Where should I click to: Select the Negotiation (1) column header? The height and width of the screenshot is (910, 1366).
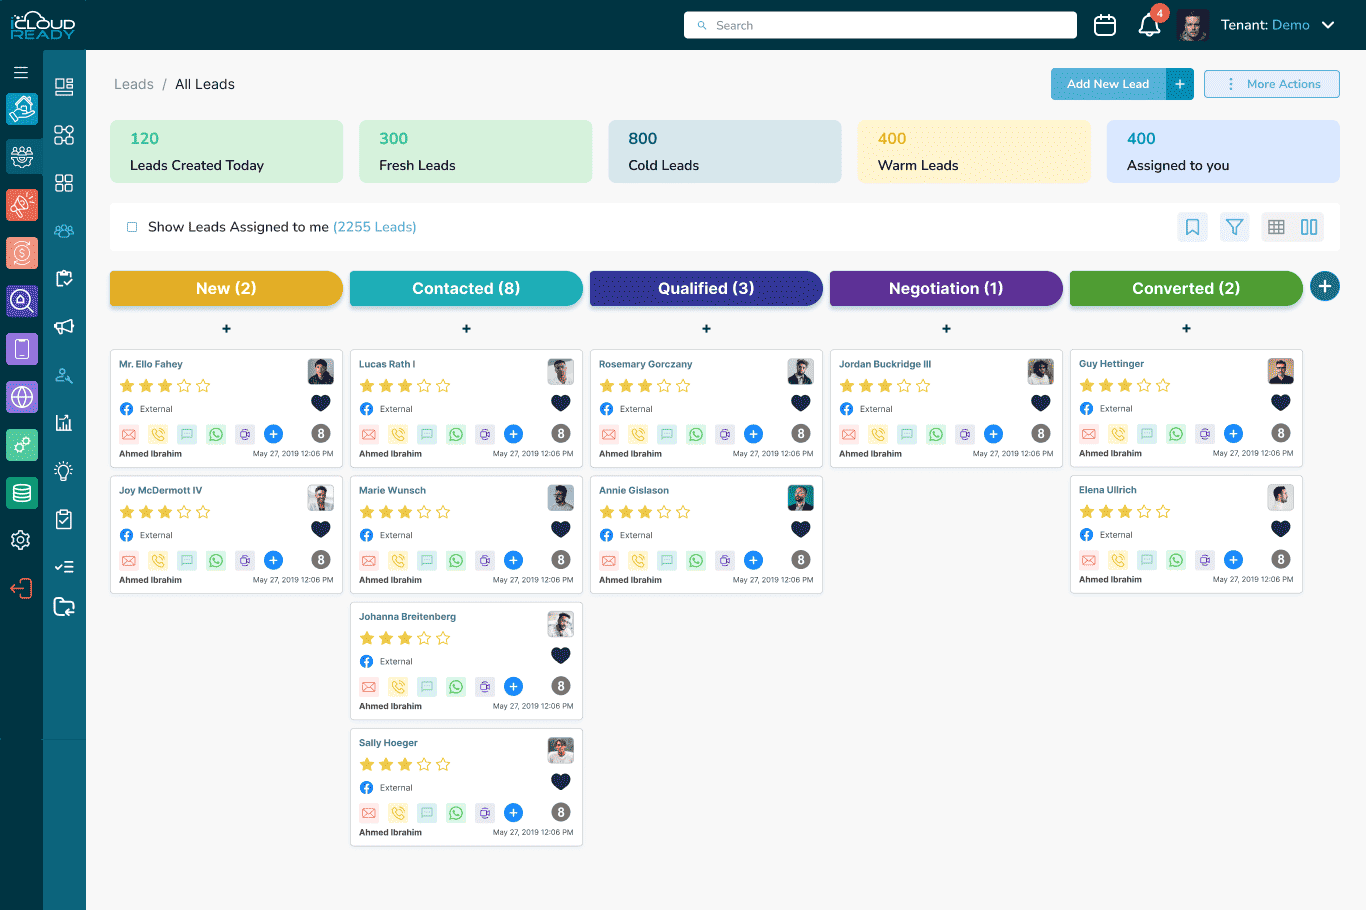[x=946, y=288]
